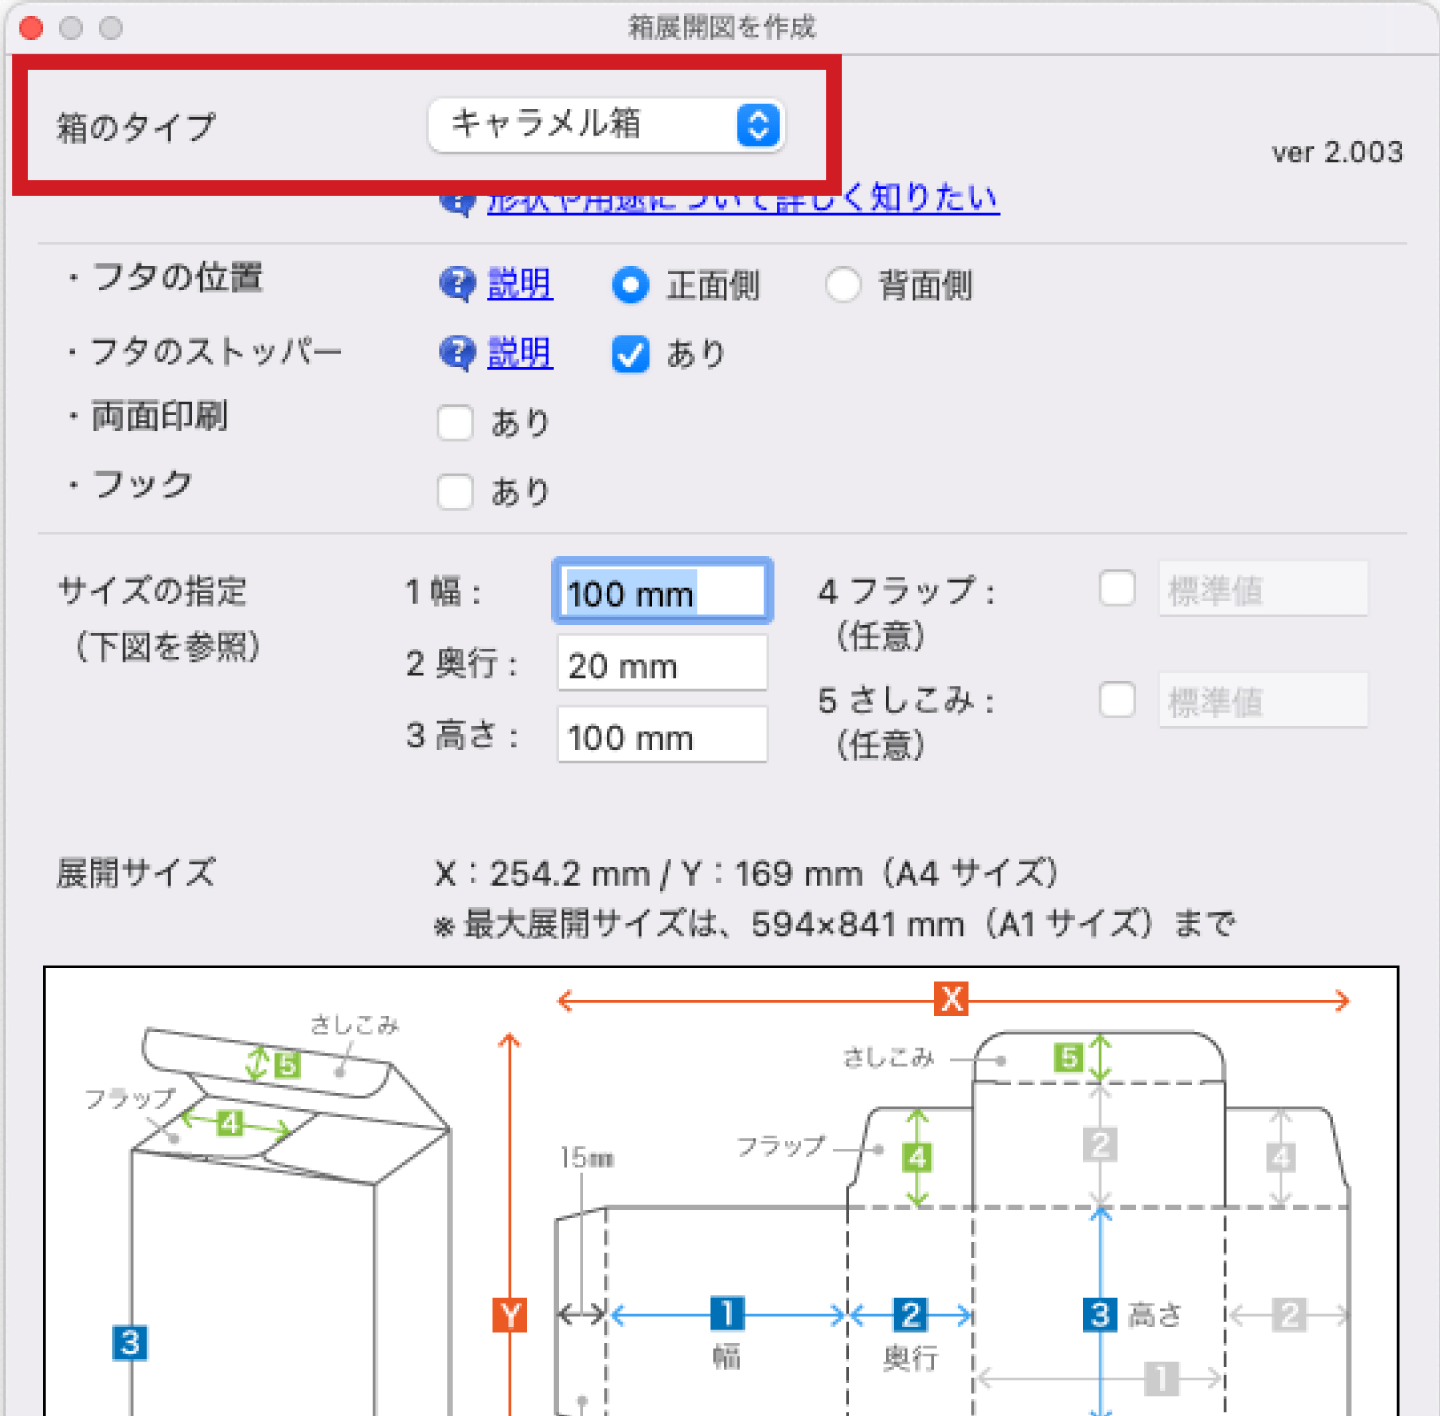This screenshot has width=1440, height=1416.
Task: Click the help icon beside フタのストッパー
Action: (x=457, y=353)
